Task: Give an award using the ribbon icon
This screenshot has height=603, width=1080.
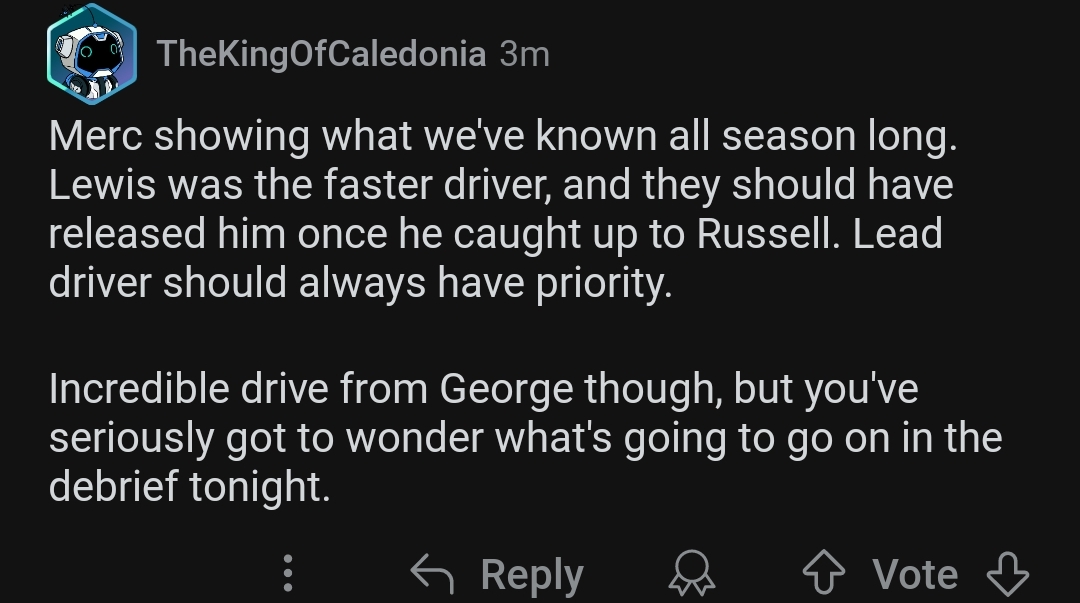Action: click(692, 573)
